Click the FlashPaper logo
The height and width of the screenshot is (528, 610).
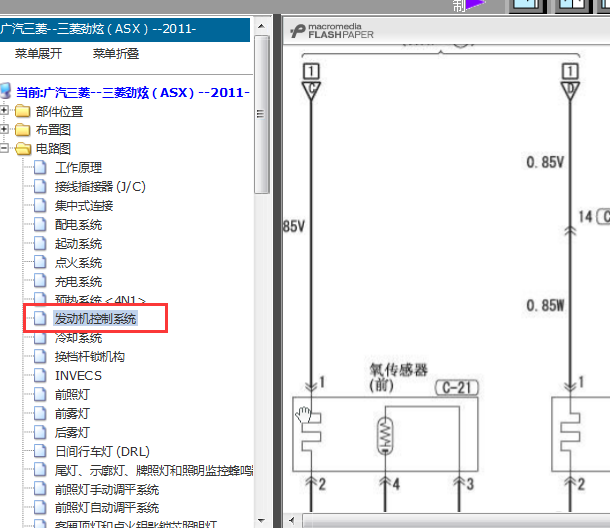332,31
